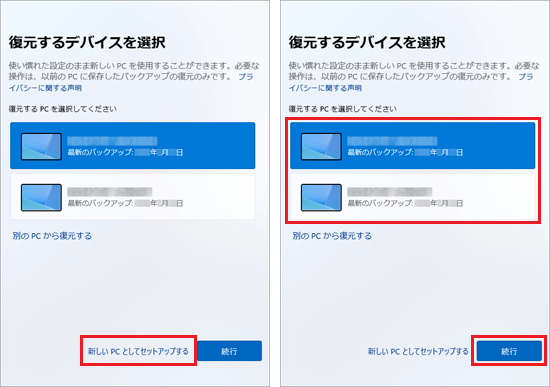Open privacy statement link in right panel
The image size is (550, 387).
325,88
